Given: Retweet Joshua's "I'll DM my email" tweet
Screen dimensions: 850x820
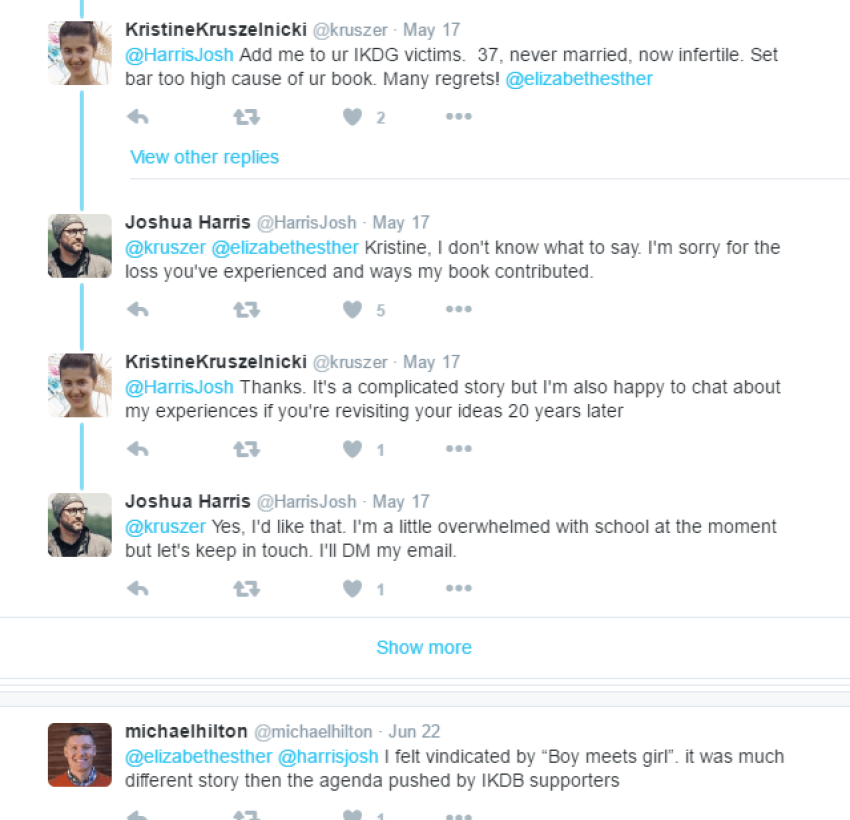Looking at the screenshot, I should [x=246, y=589].
